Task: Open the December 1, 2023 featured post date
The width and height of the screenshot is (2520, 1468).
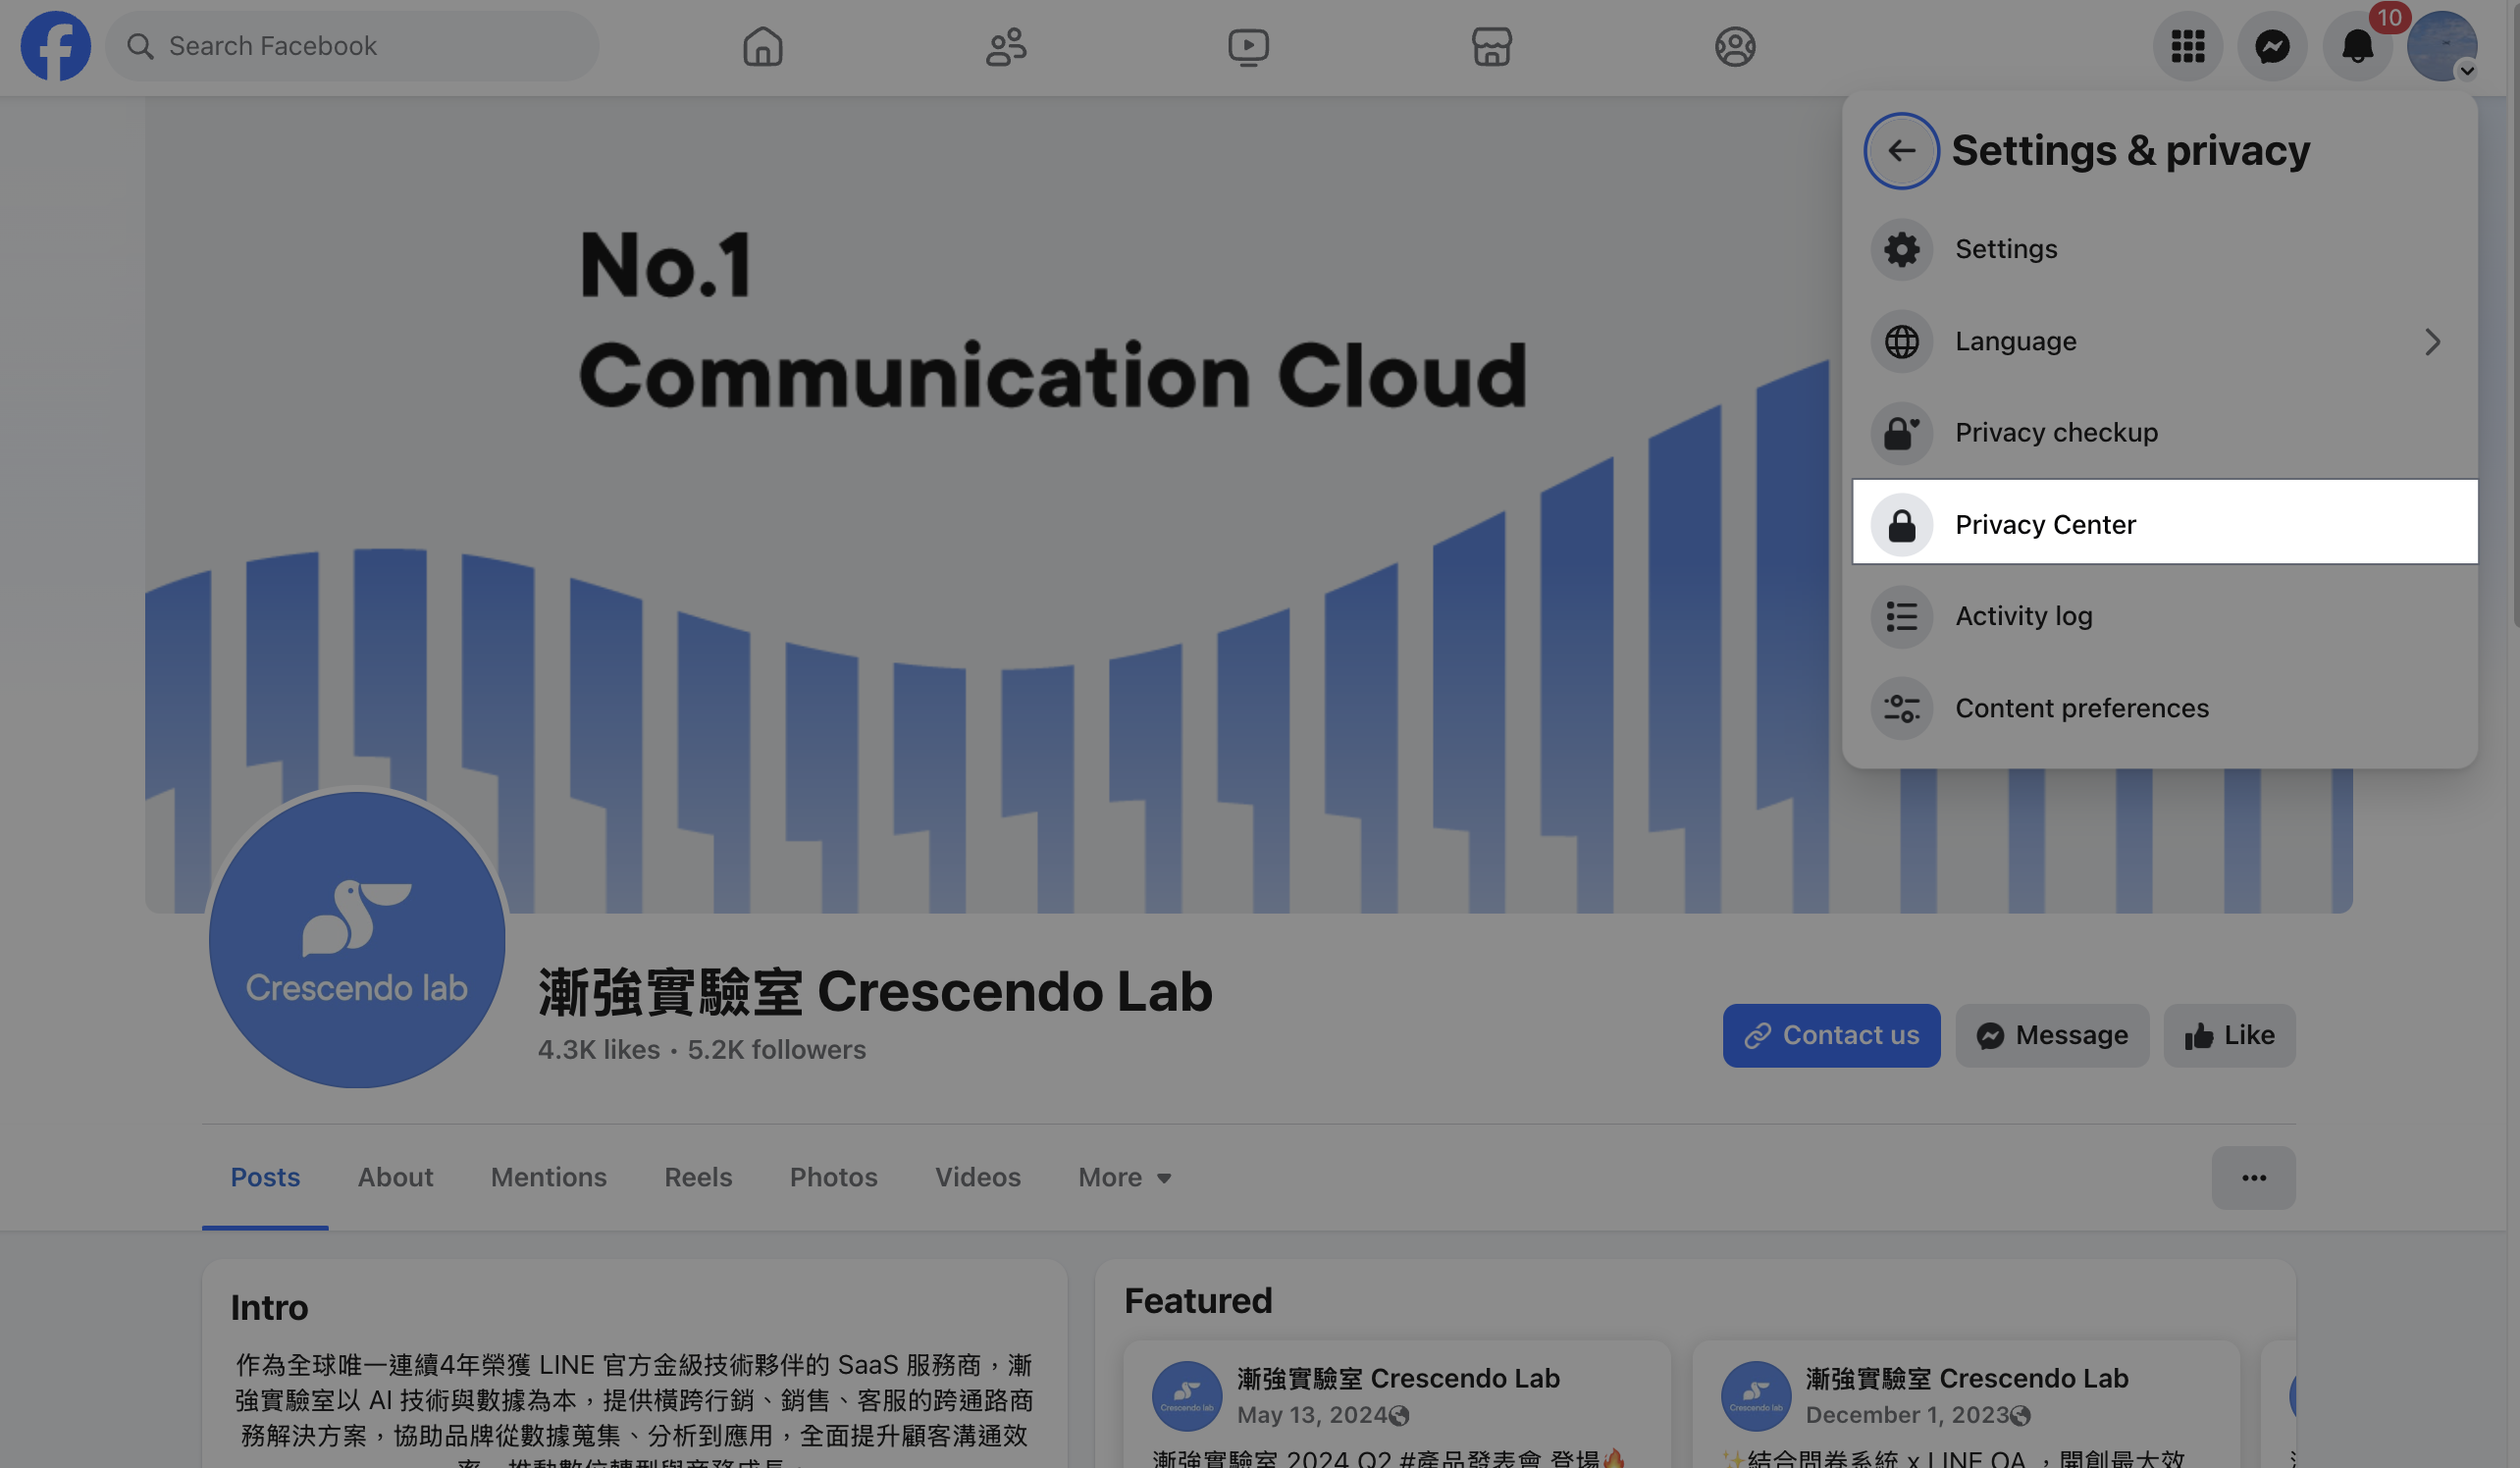Action: coord(1906,1415)
